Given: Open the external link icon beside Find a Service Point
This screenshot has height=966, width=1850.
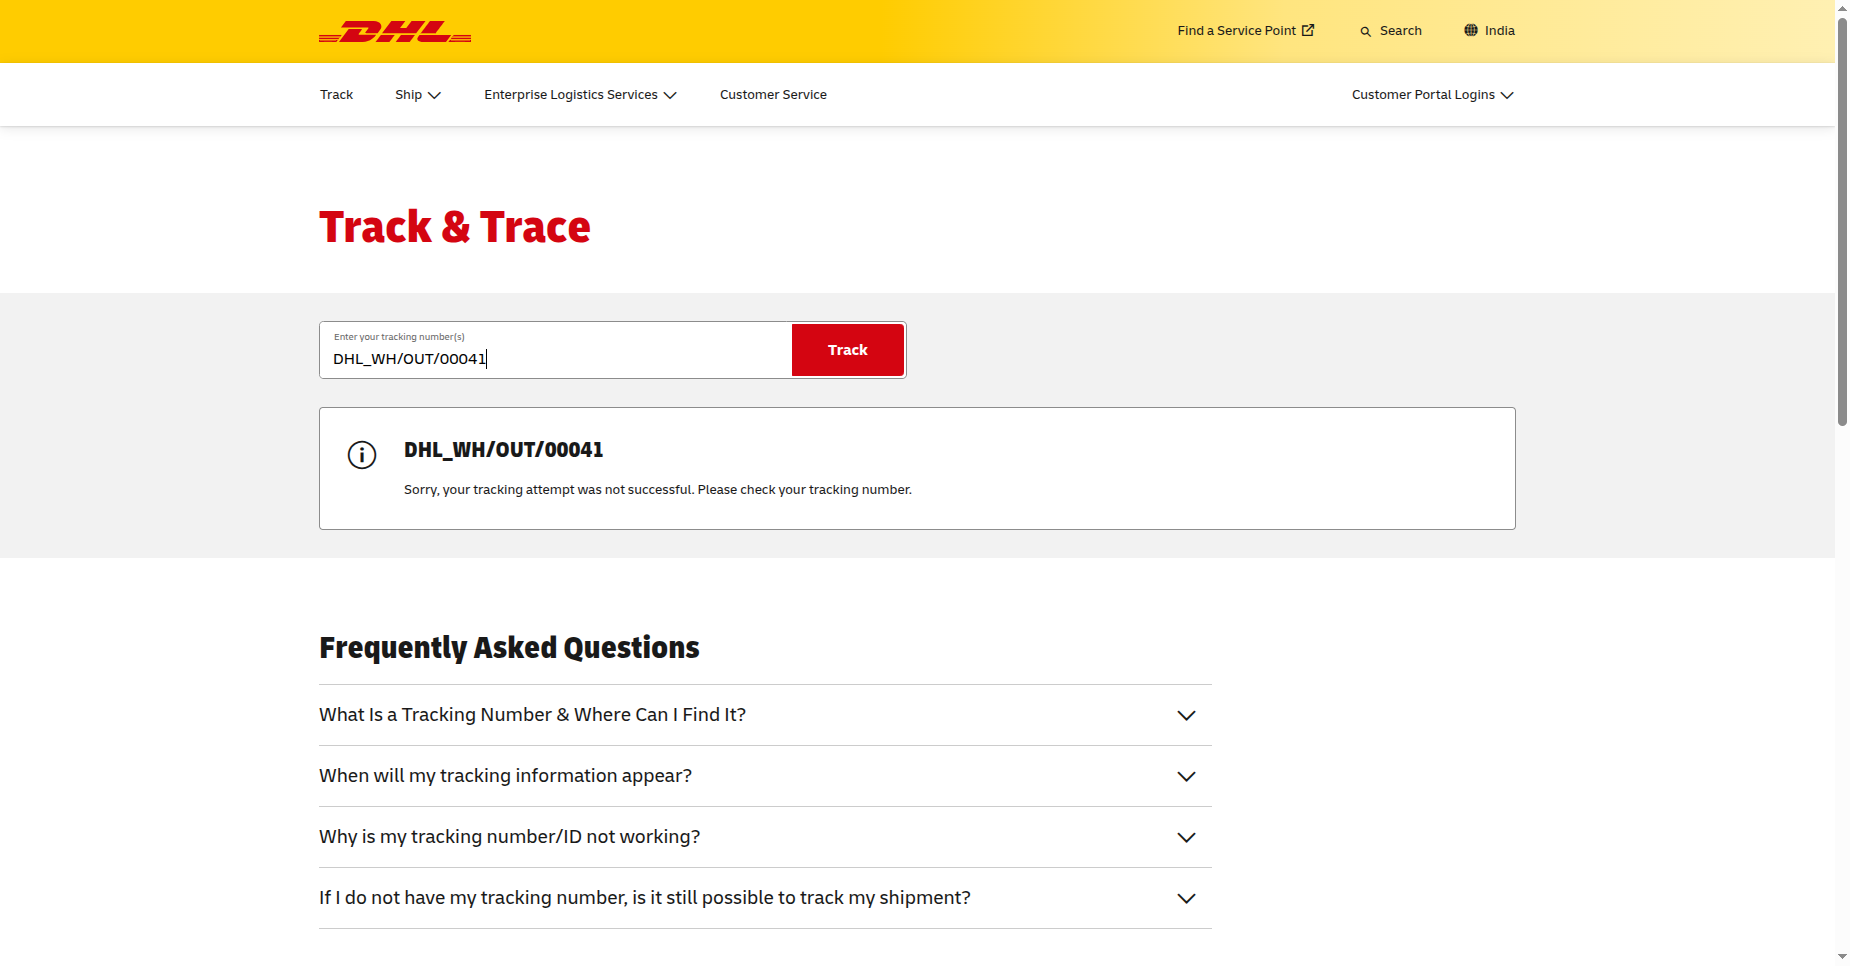Looking at the screenshot, I should pyautogui.click(x=1308, y=30).
